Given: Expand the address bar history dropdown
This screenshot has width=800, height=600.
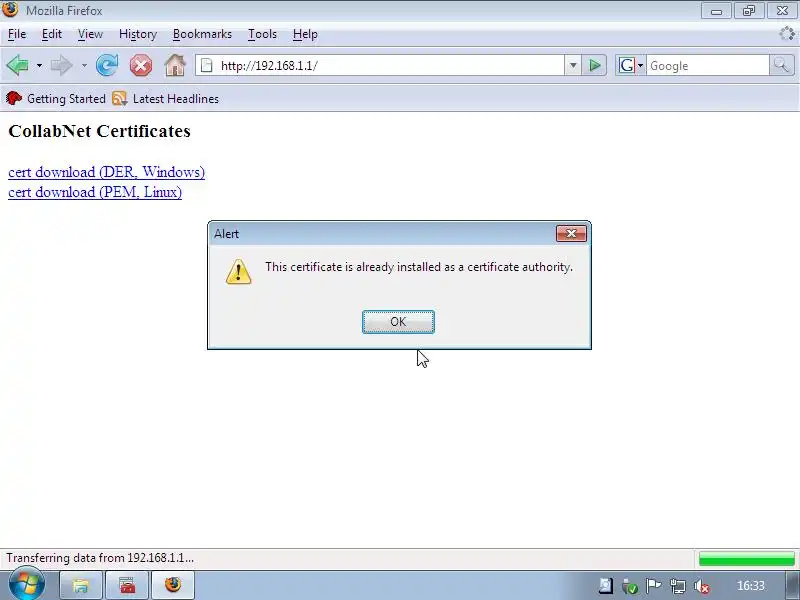Looking at the screenshot, I should pyautogui.click(x=573, y=65).
